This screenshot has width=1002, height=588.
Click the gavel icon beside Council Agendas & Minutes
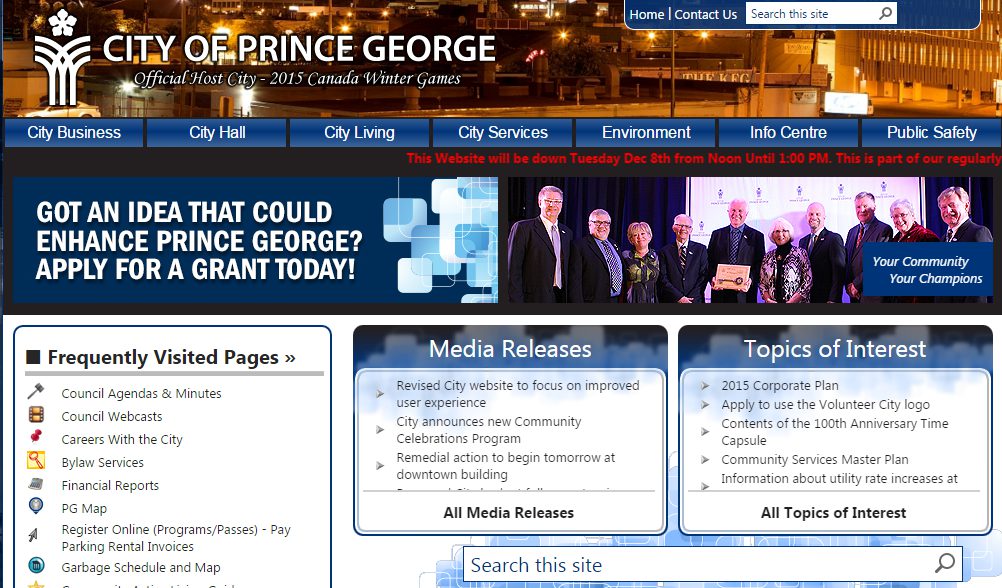point(36,391)
